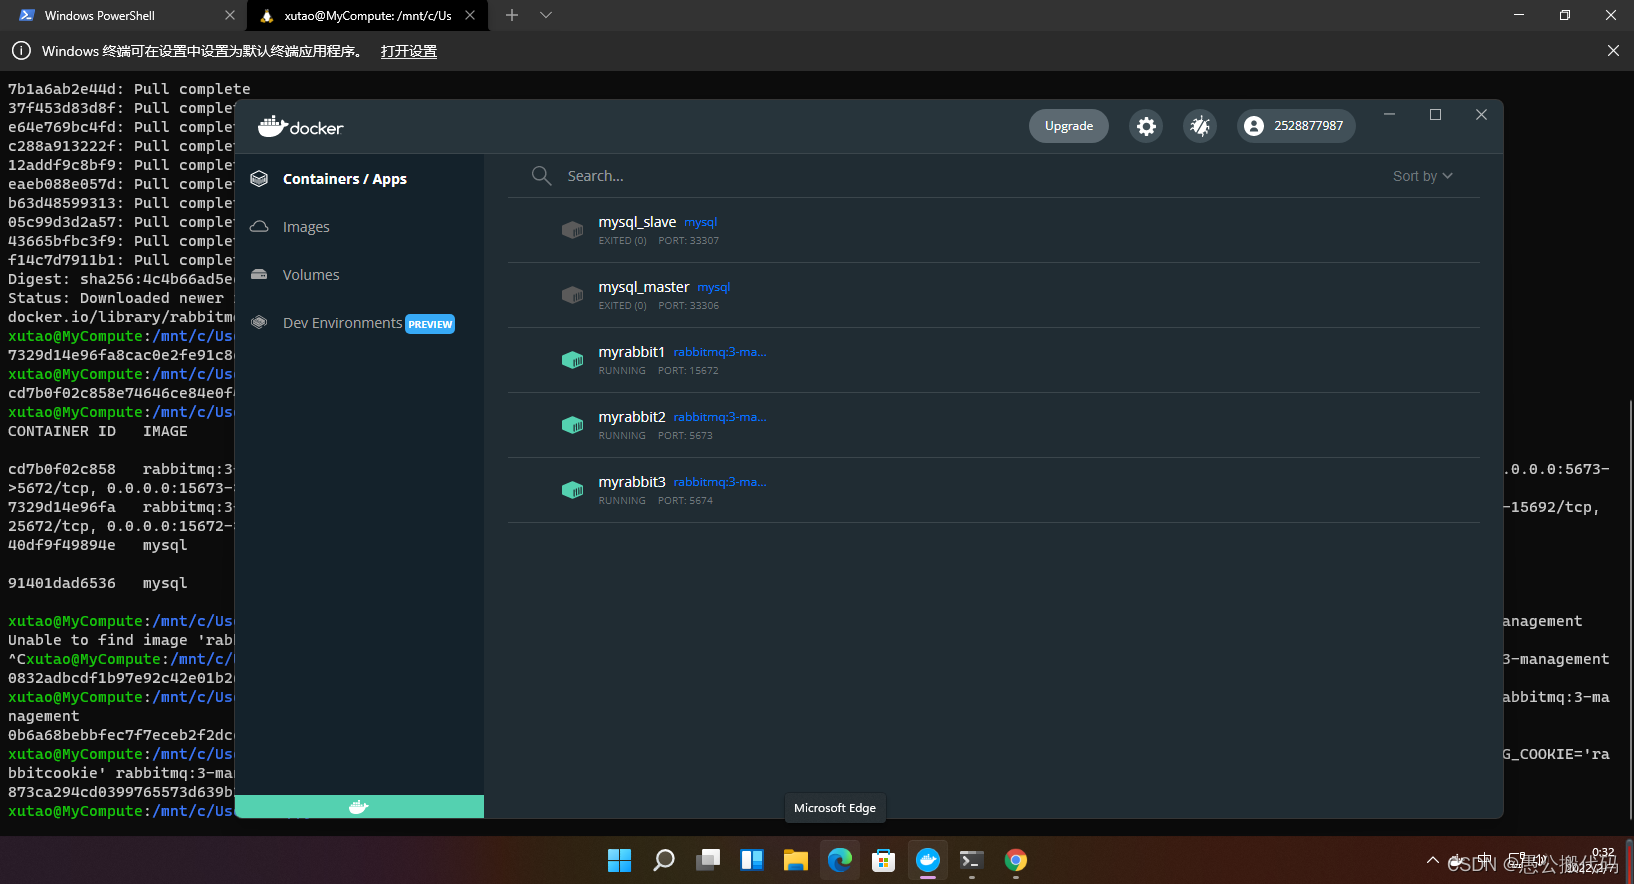
Task: Click the myrabbit3 container icon
Action: [x=572, y=490]
